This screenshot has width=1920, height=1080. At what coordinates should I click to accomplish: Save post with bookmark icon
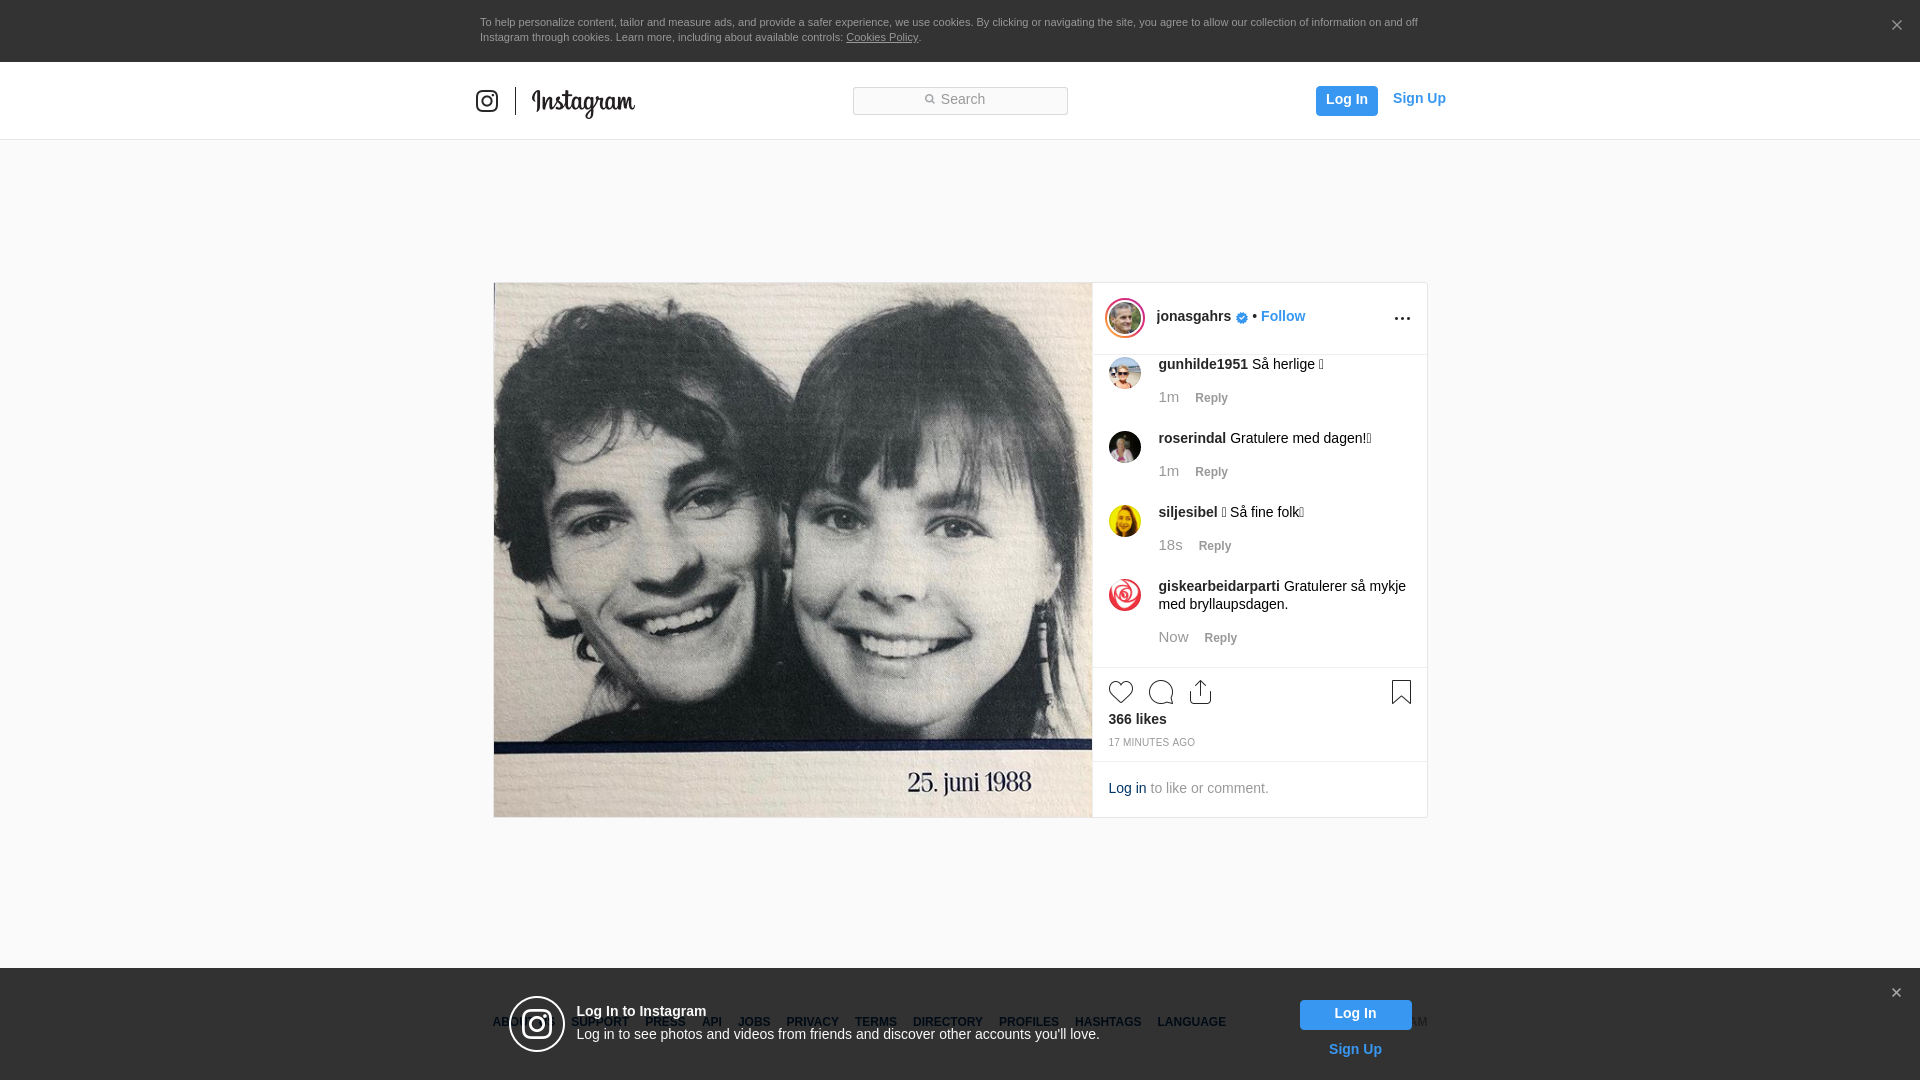point(1401,692)
